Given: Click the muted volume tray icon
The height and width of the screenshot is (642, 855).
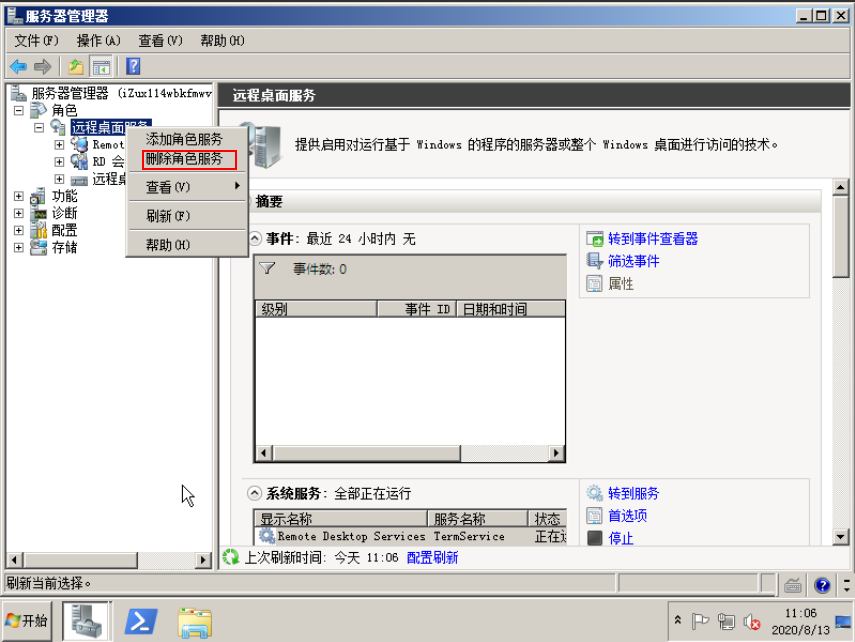Looking at the screenshot, I should [x=752, y=621].
